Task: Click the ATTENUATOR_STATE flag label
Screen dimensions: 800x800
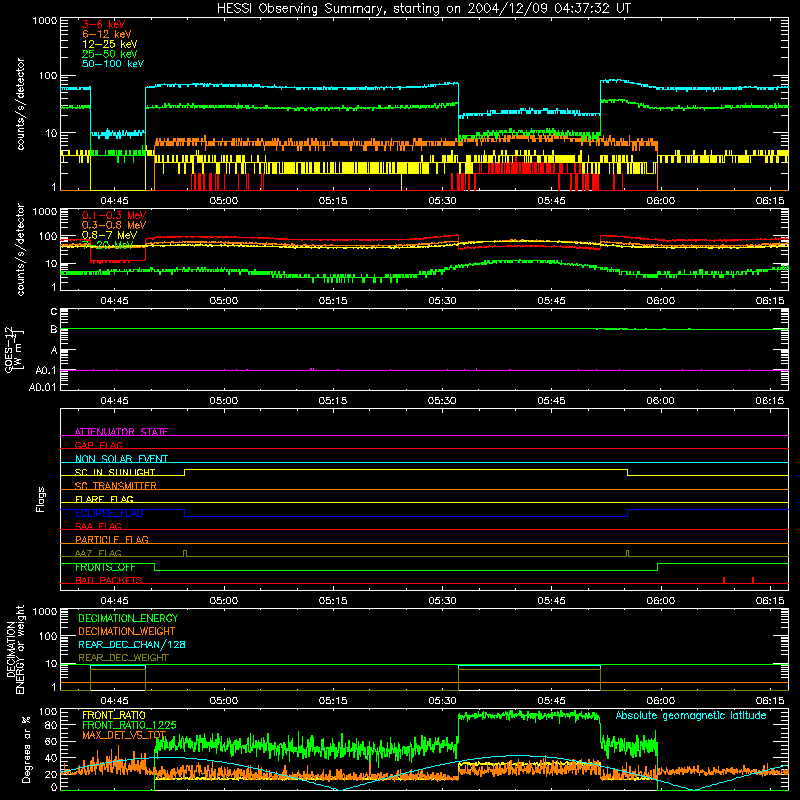Action: 121,432
